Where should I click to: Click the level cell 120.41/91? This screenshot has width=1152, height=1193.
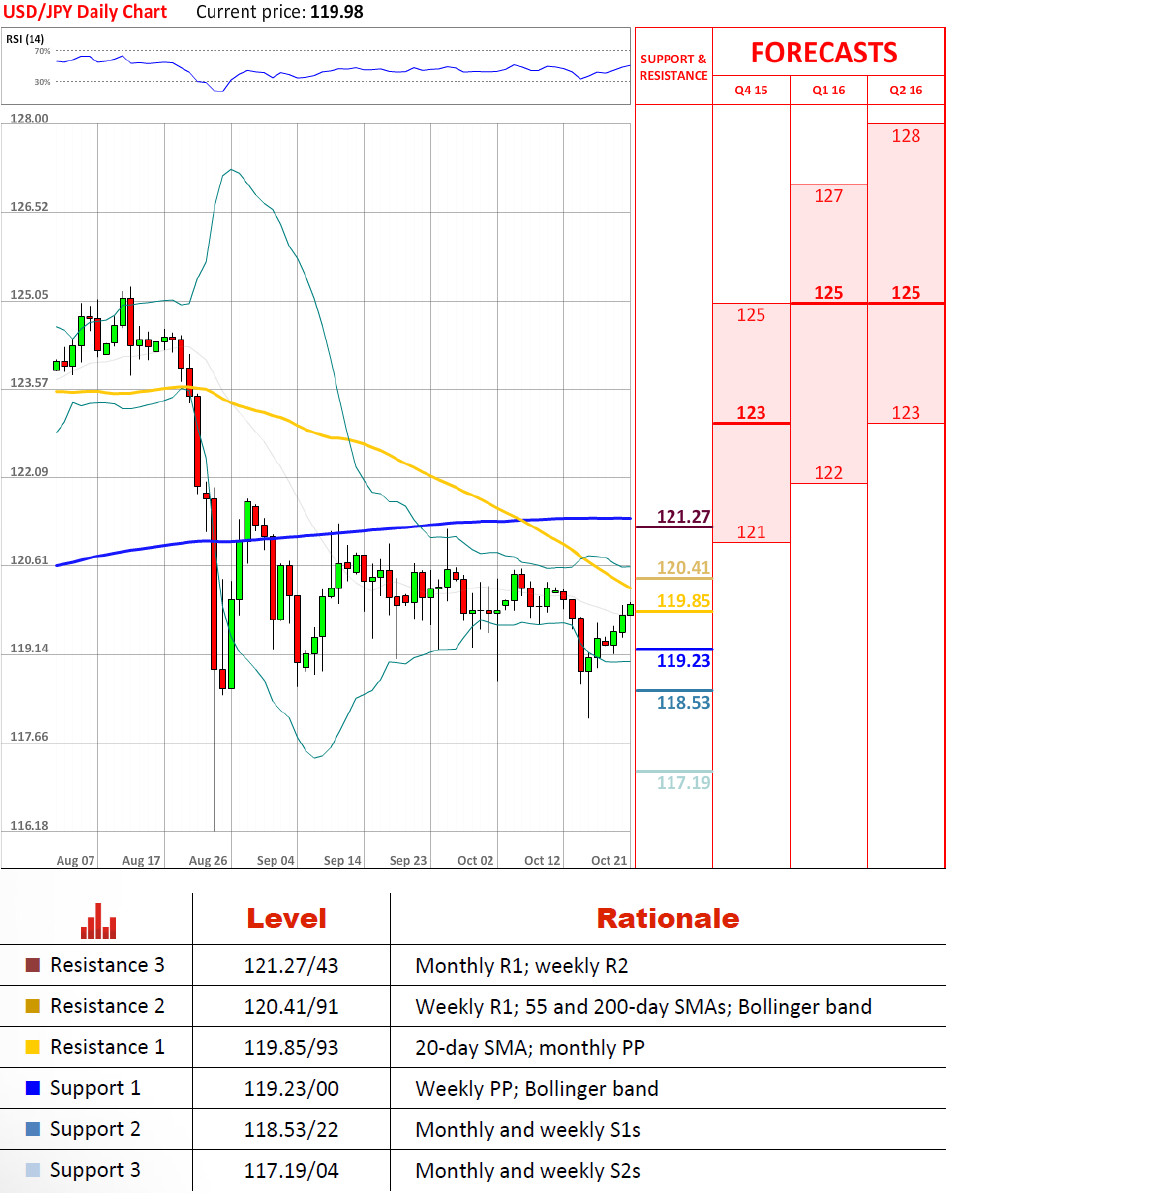pyautogui.click(x=291, y=1007)
